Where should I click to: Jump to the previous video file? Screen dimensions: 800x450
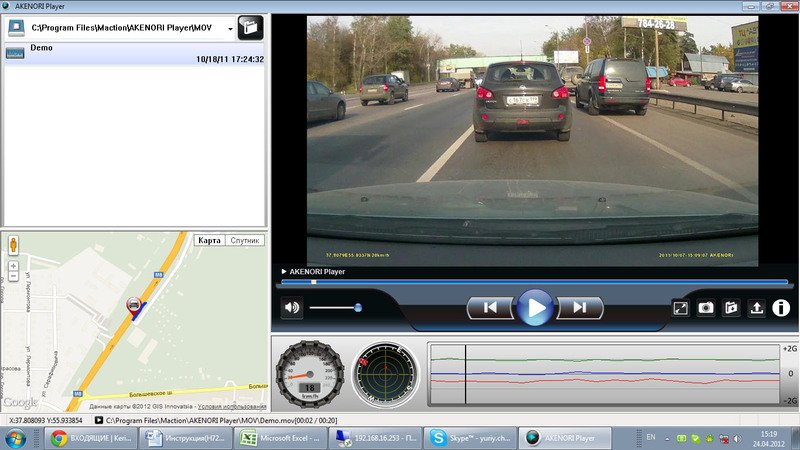[x=490, y=308]
